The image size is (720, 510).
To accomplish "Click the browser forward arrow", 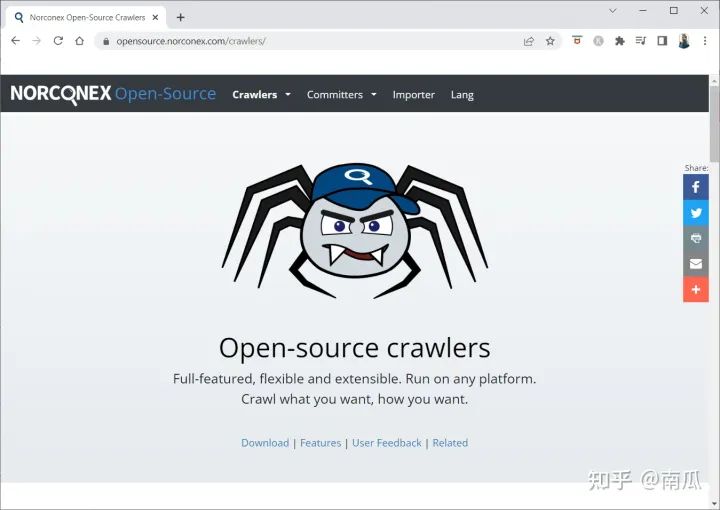I will coord(37,41).
